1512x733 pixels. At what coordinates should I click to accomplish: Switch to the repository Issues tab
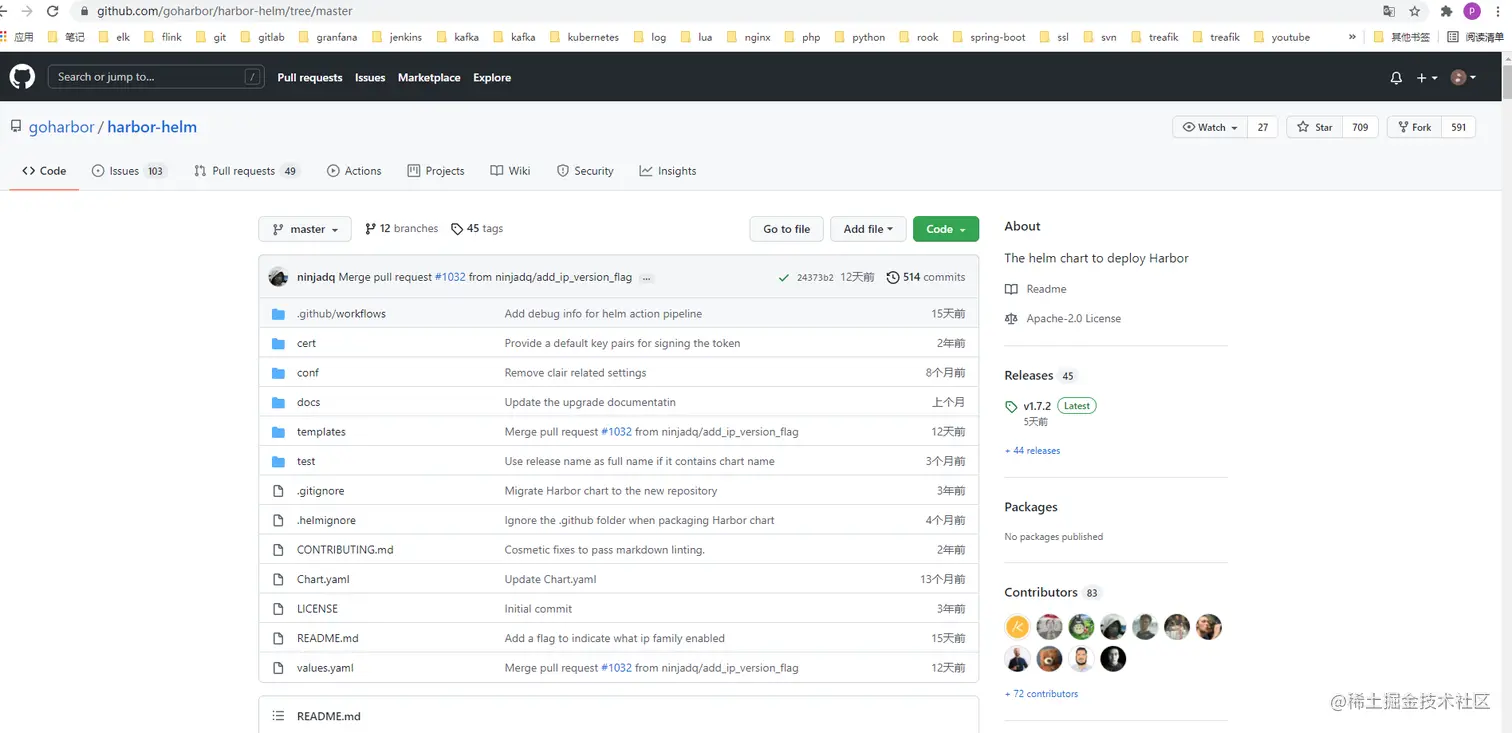[x=128, y=171]
